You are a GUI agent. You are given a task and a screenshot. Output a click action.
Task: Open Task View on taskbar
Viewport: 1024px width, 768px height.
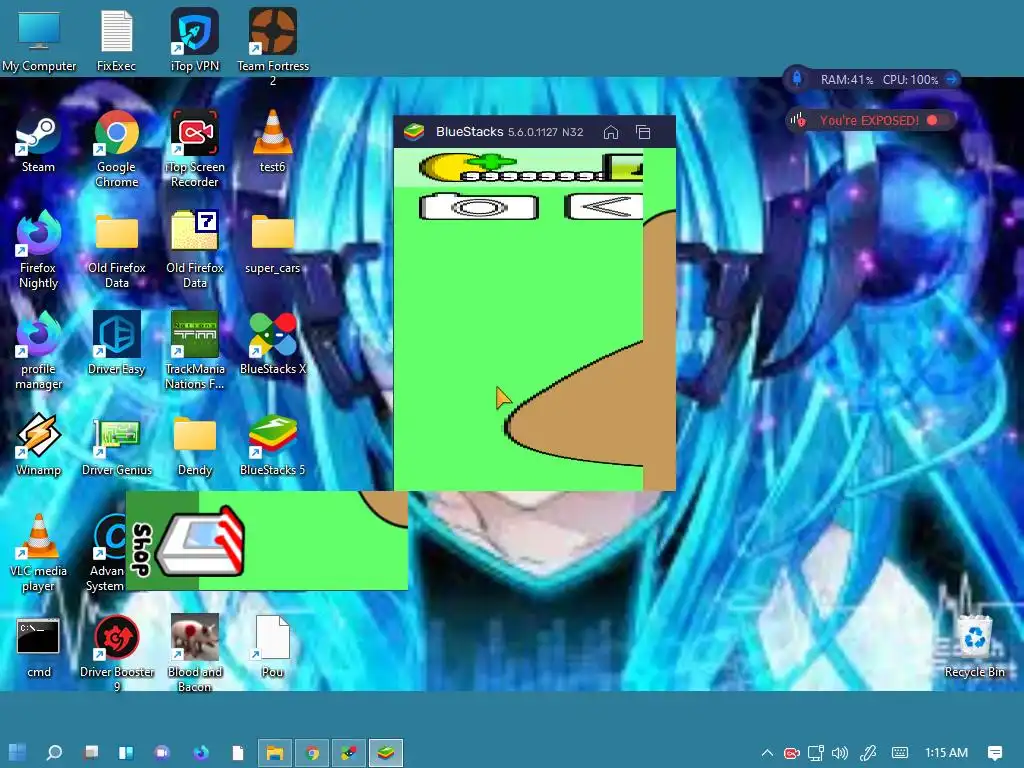[91, 752]
